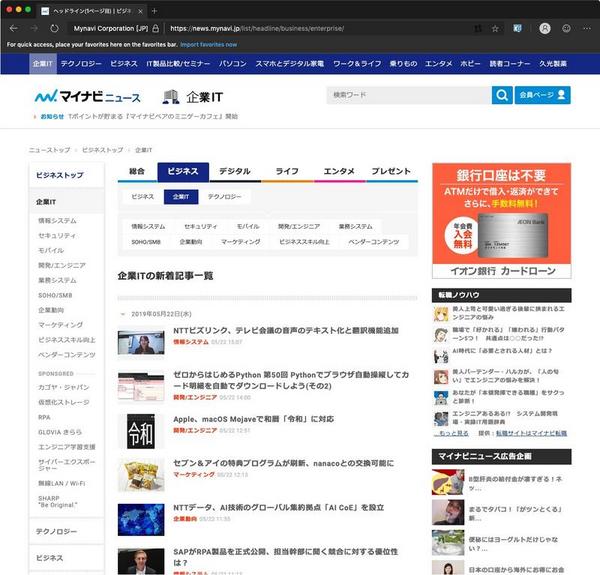Open 無線LAN / Wi-Fi sidebar link

point(62,484)
